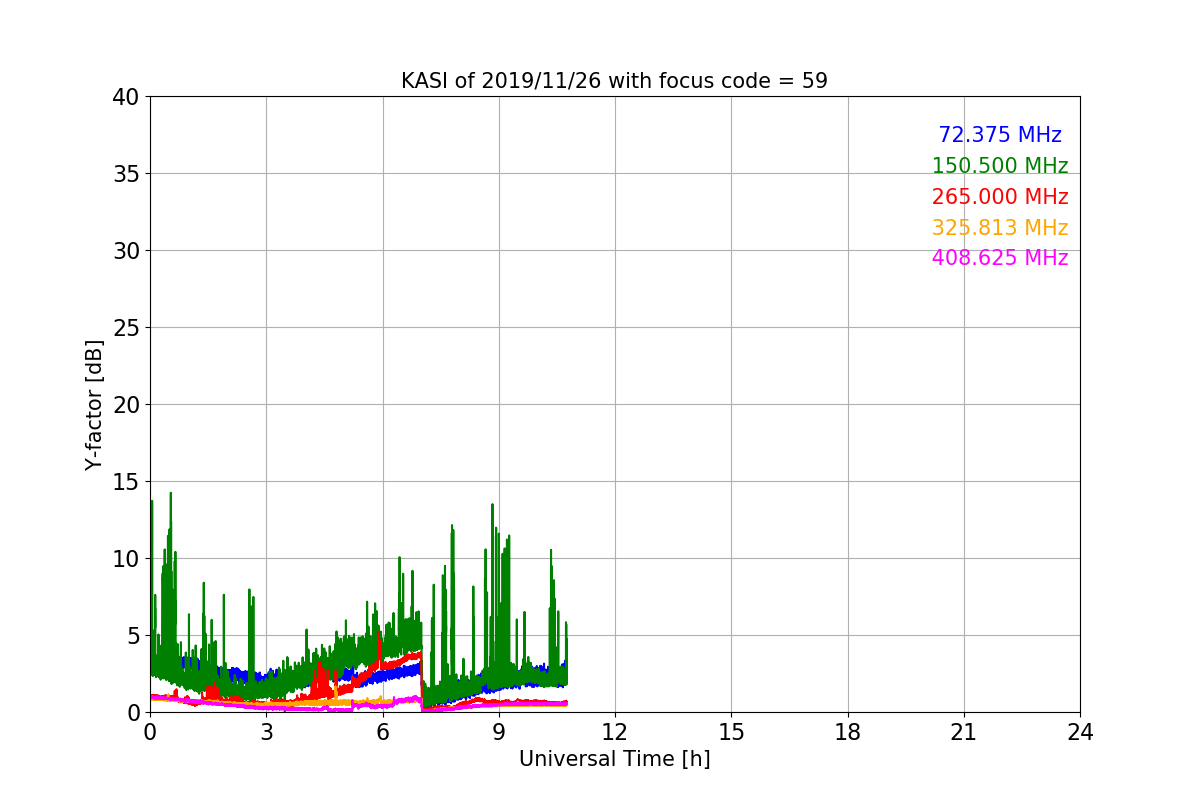The width and height of the screenshot is (1200, 800).
Task: Click the y-axis tick label 35
Action: coord(127,174)
